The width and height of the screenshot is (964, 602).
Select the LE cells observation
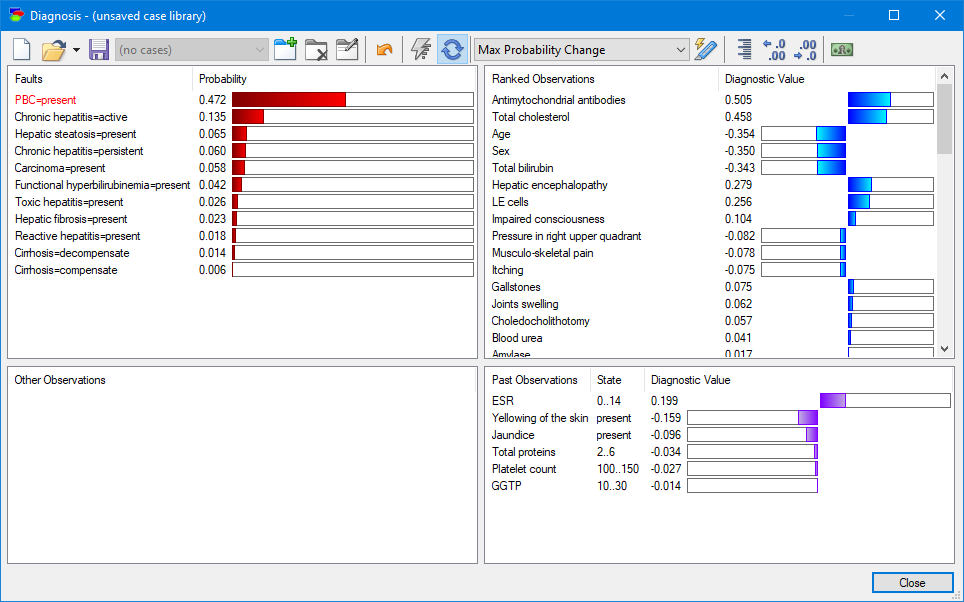click(510, 202)
